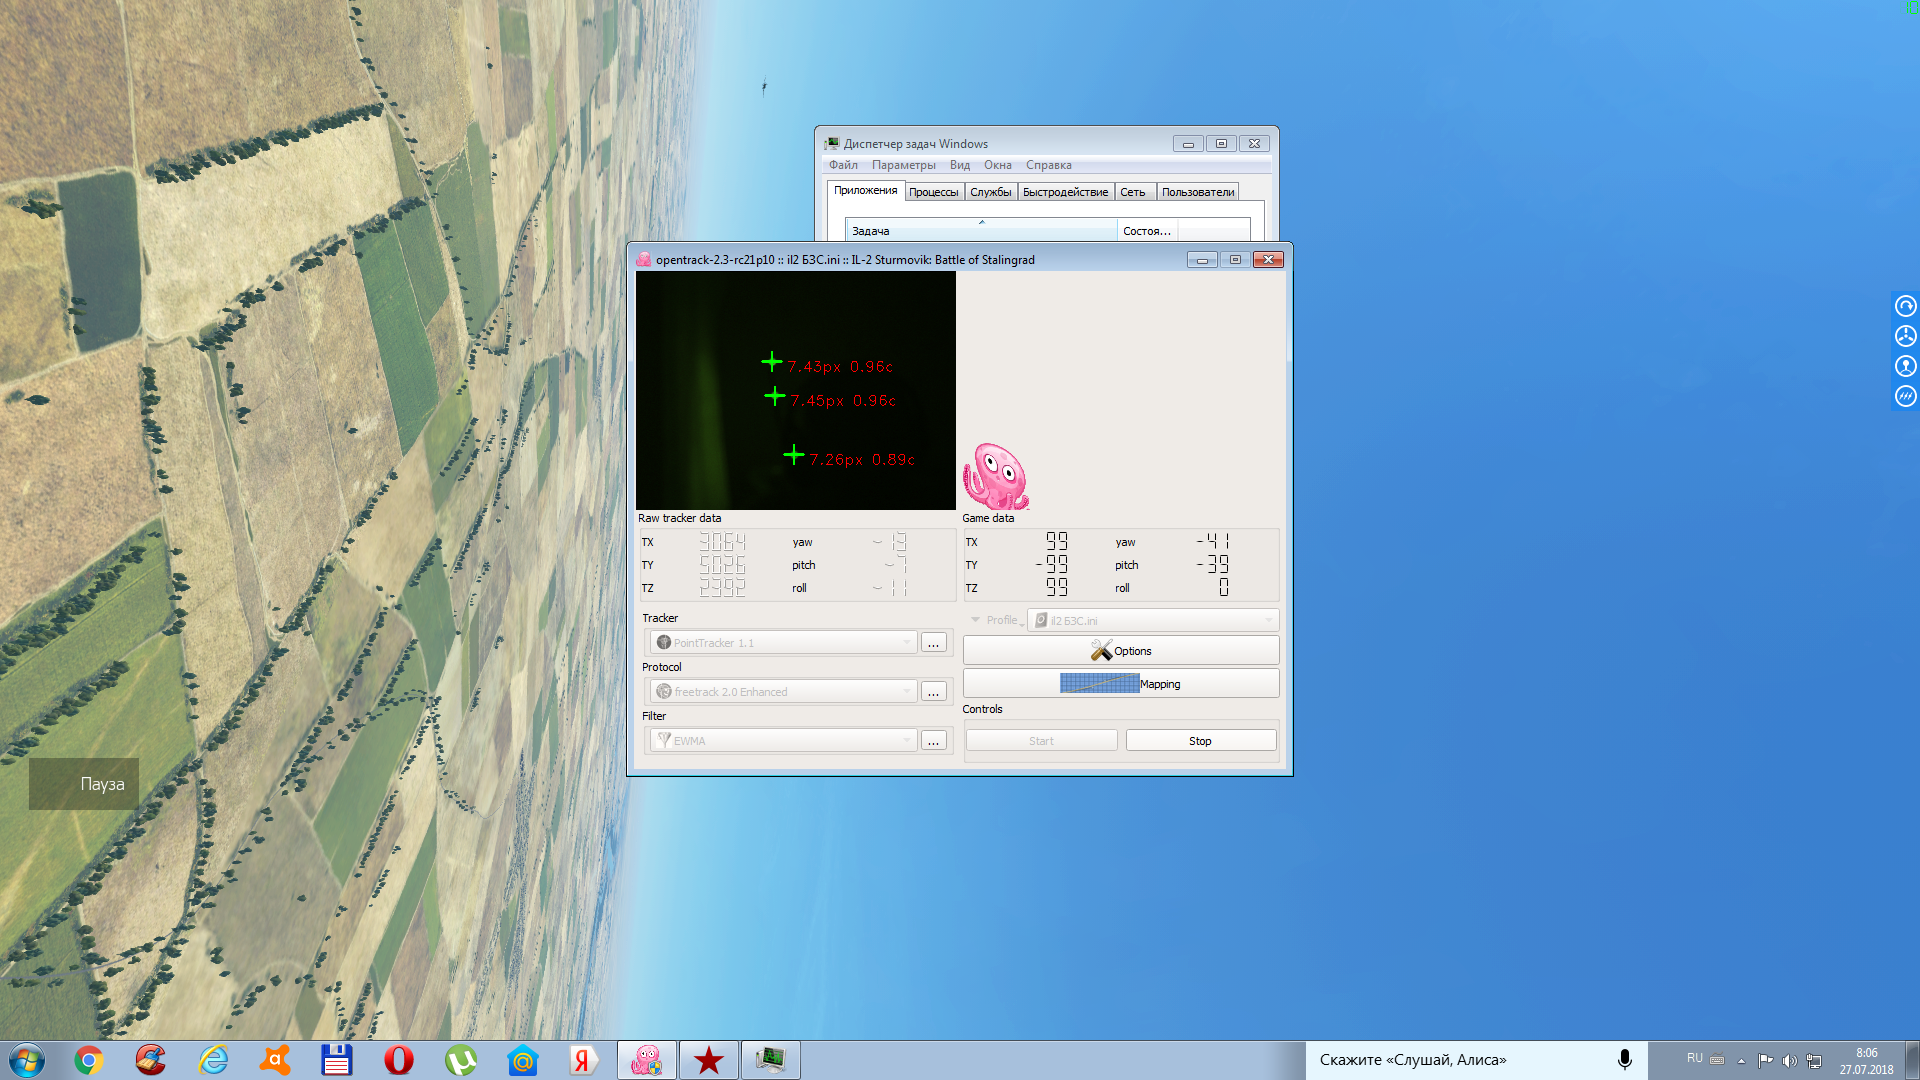
Task: Open Файл menu in Task Manager
Action: tap(843, 165)
